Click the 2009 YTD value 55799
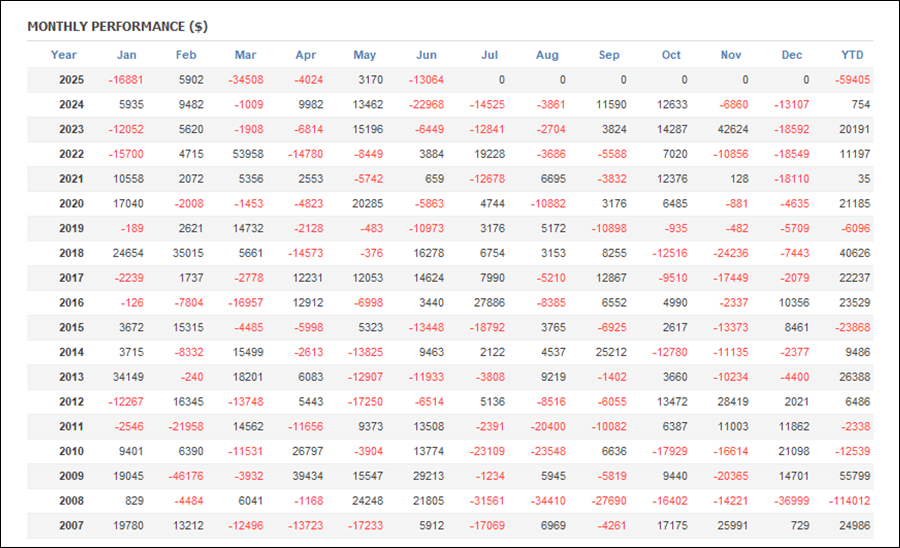 (x=855, y=476)
